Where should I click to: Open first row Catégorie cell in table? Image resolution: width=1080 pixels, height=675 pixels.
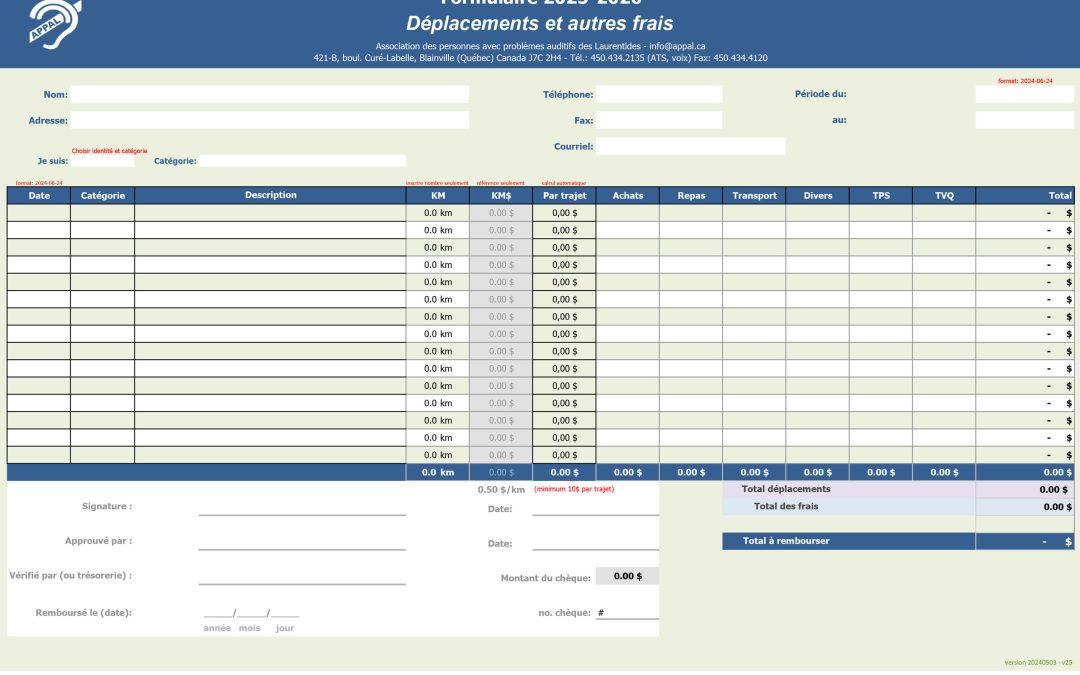(102, 213)
